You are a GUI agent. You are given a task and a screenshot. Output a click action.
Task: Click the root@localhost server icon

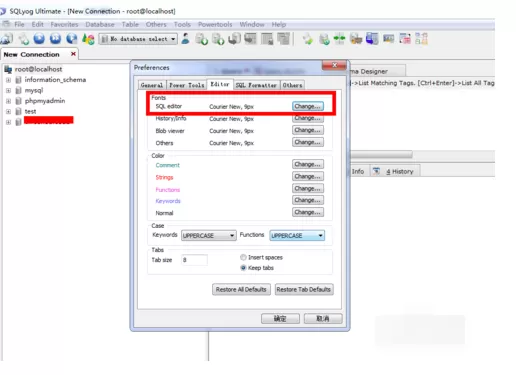pyautogui.click(x=8, y=69)
